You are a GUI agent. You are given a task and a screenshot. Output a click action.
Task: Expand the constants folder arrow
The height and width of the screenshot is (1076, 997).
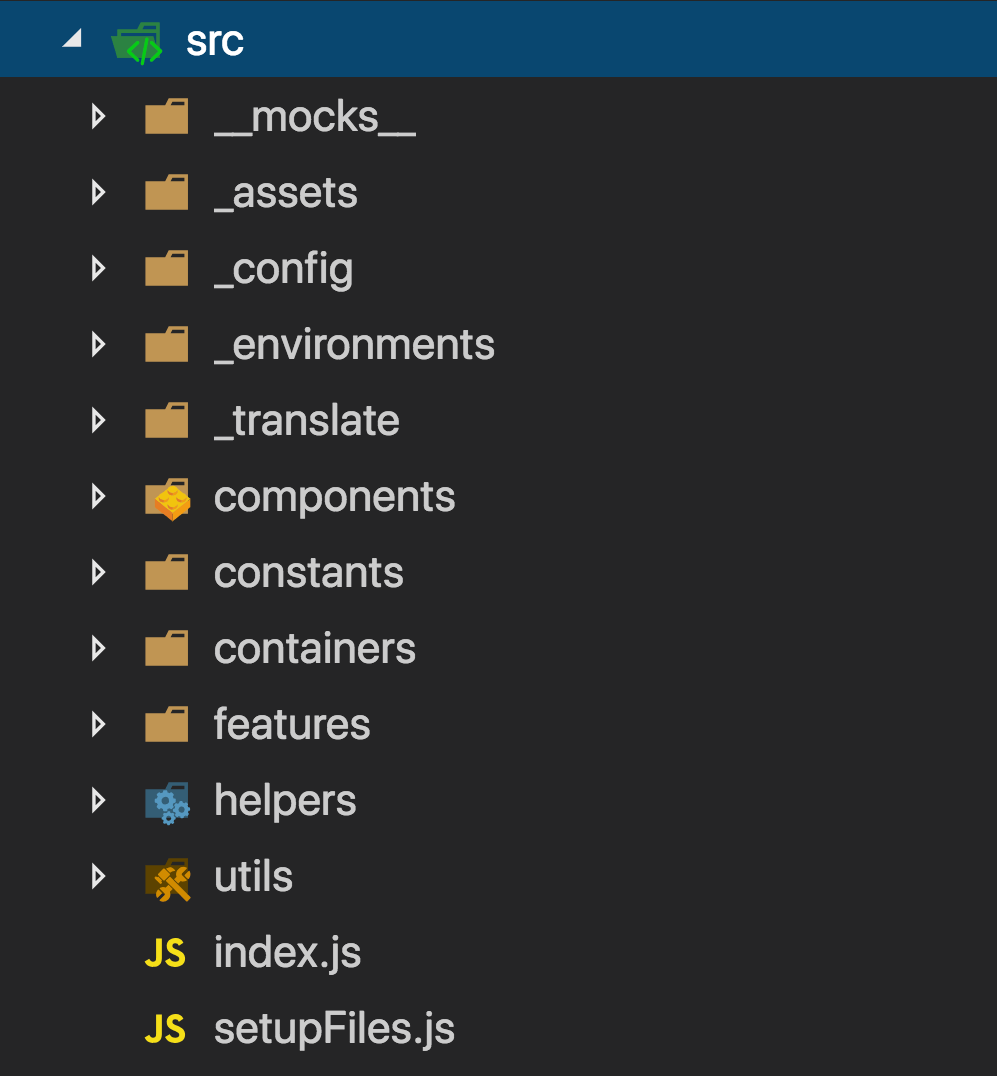point(98,572)
